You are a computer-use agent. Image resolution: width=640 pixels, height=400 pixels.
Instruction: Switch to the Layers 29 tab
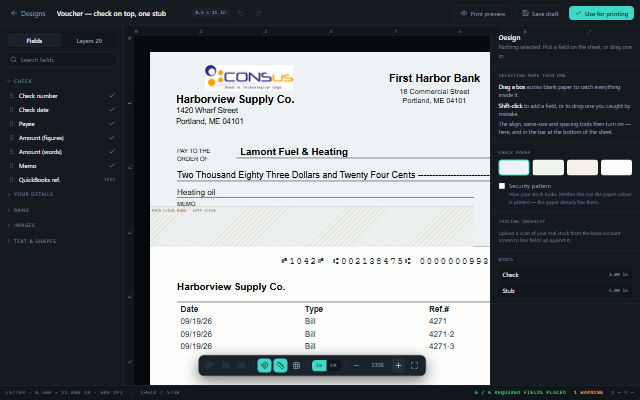pos(89,41)
